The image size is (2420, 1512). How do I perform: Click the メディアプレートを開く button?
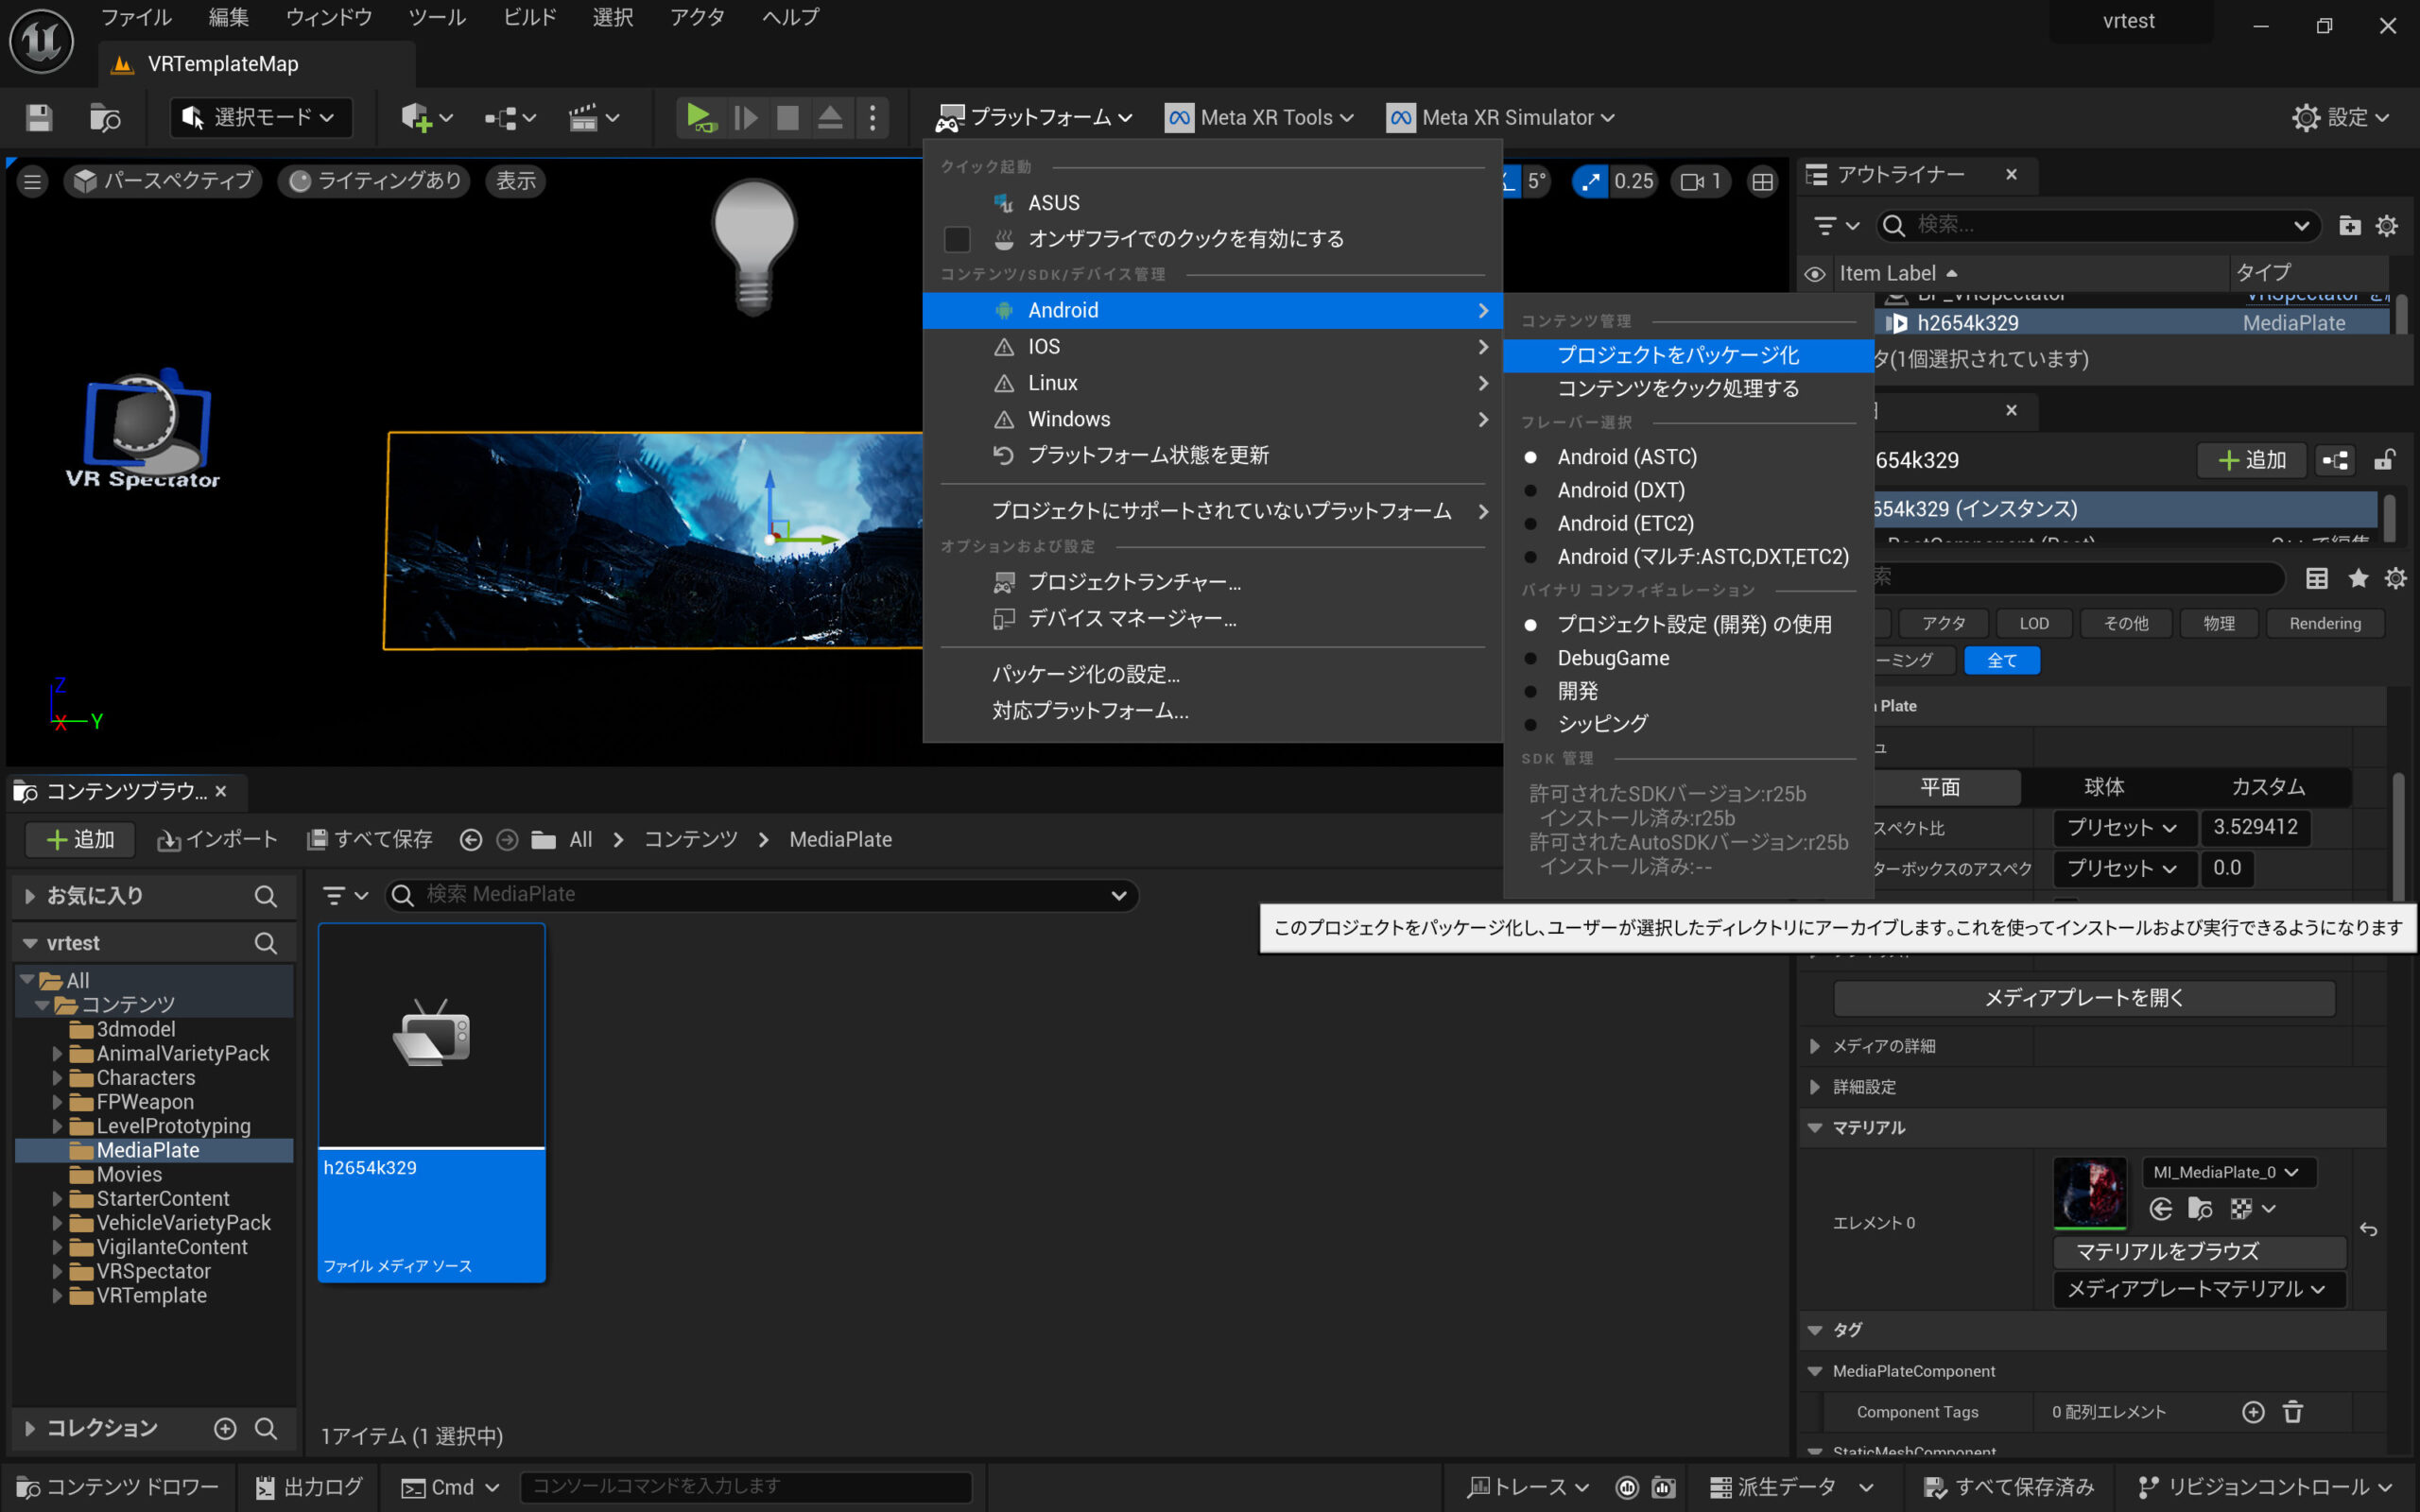click(x=2083, y=997)
